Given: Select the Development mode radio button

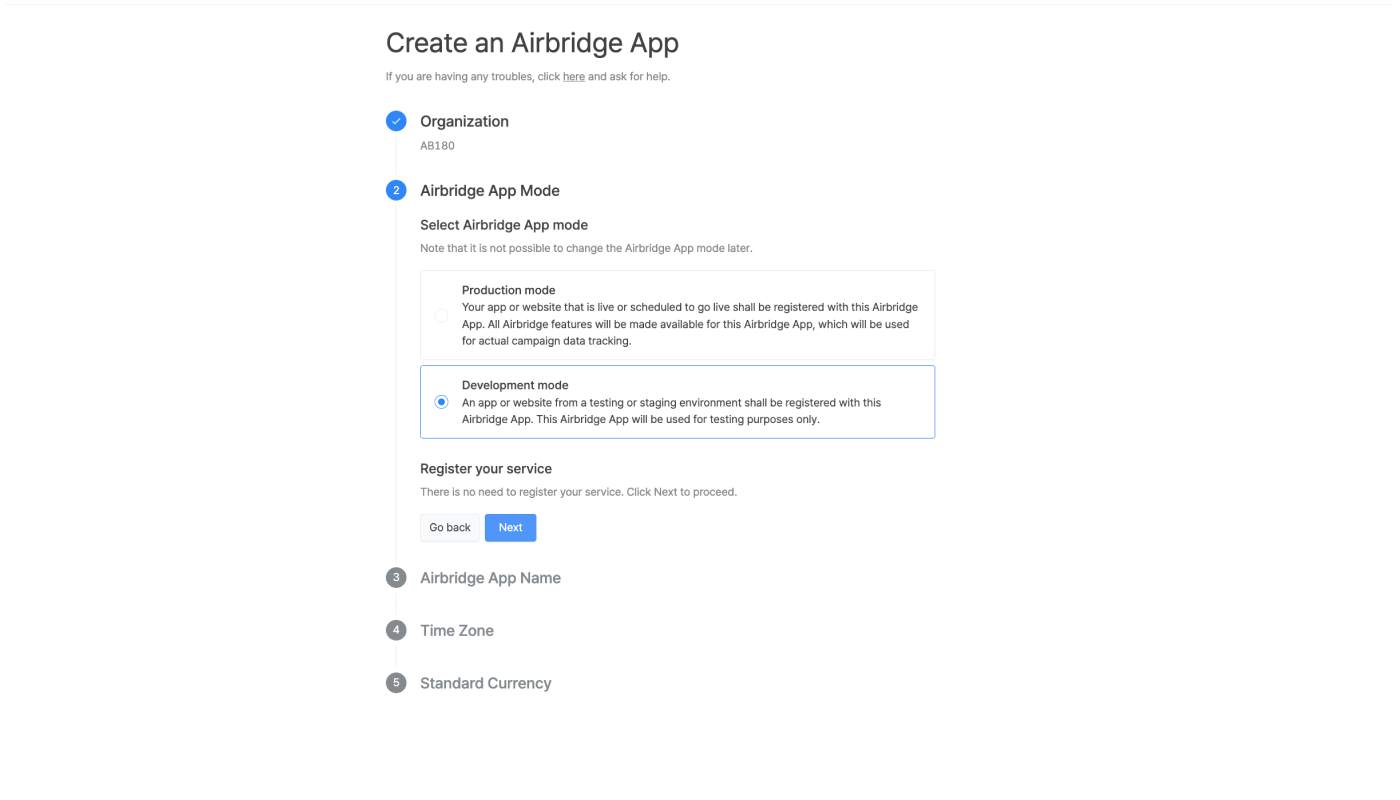Looking at the screenshot, I should 441,402.
